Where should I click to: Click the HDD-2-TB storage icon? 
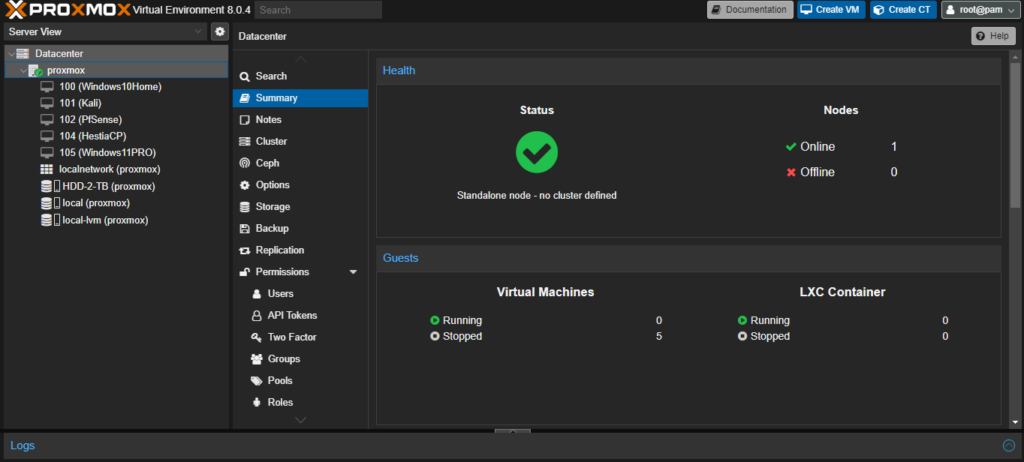coord(47,186)
